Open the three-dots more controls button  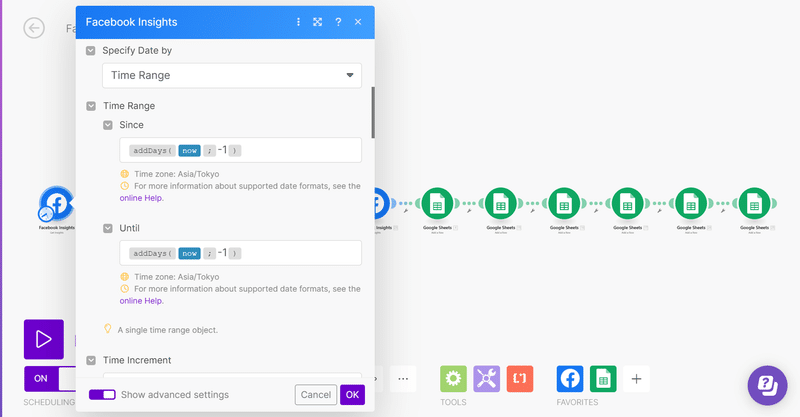pyautogui.click(x=403, y=379)
